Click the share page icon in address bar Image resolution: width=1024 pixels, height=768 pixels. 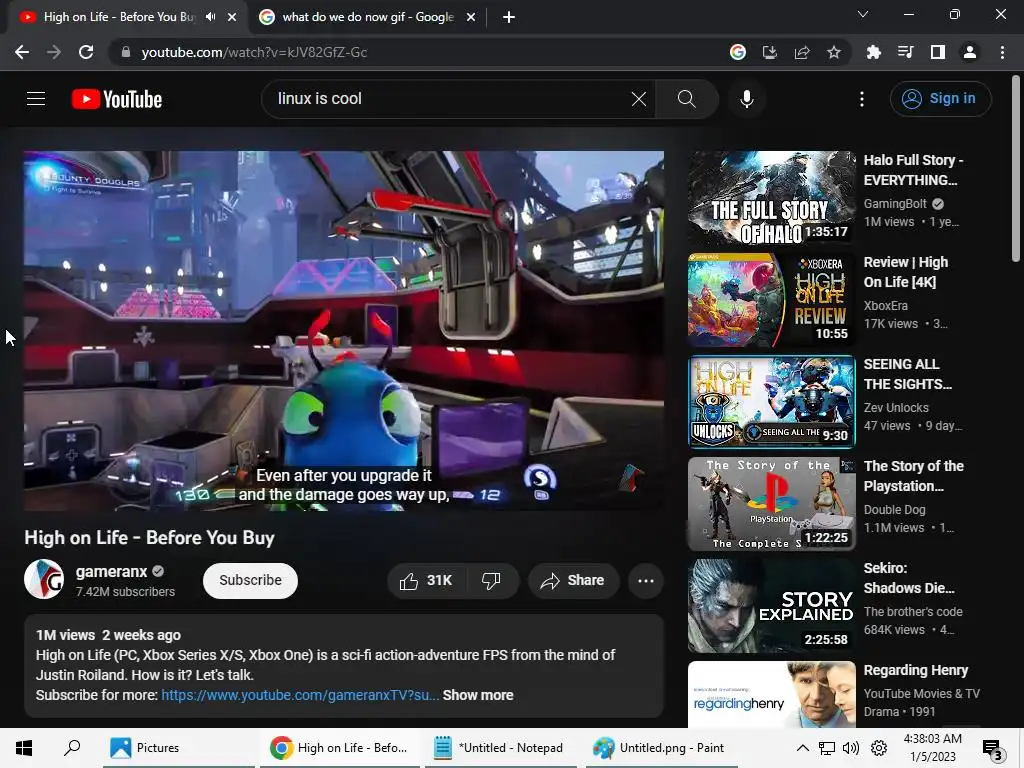[802, 52]
